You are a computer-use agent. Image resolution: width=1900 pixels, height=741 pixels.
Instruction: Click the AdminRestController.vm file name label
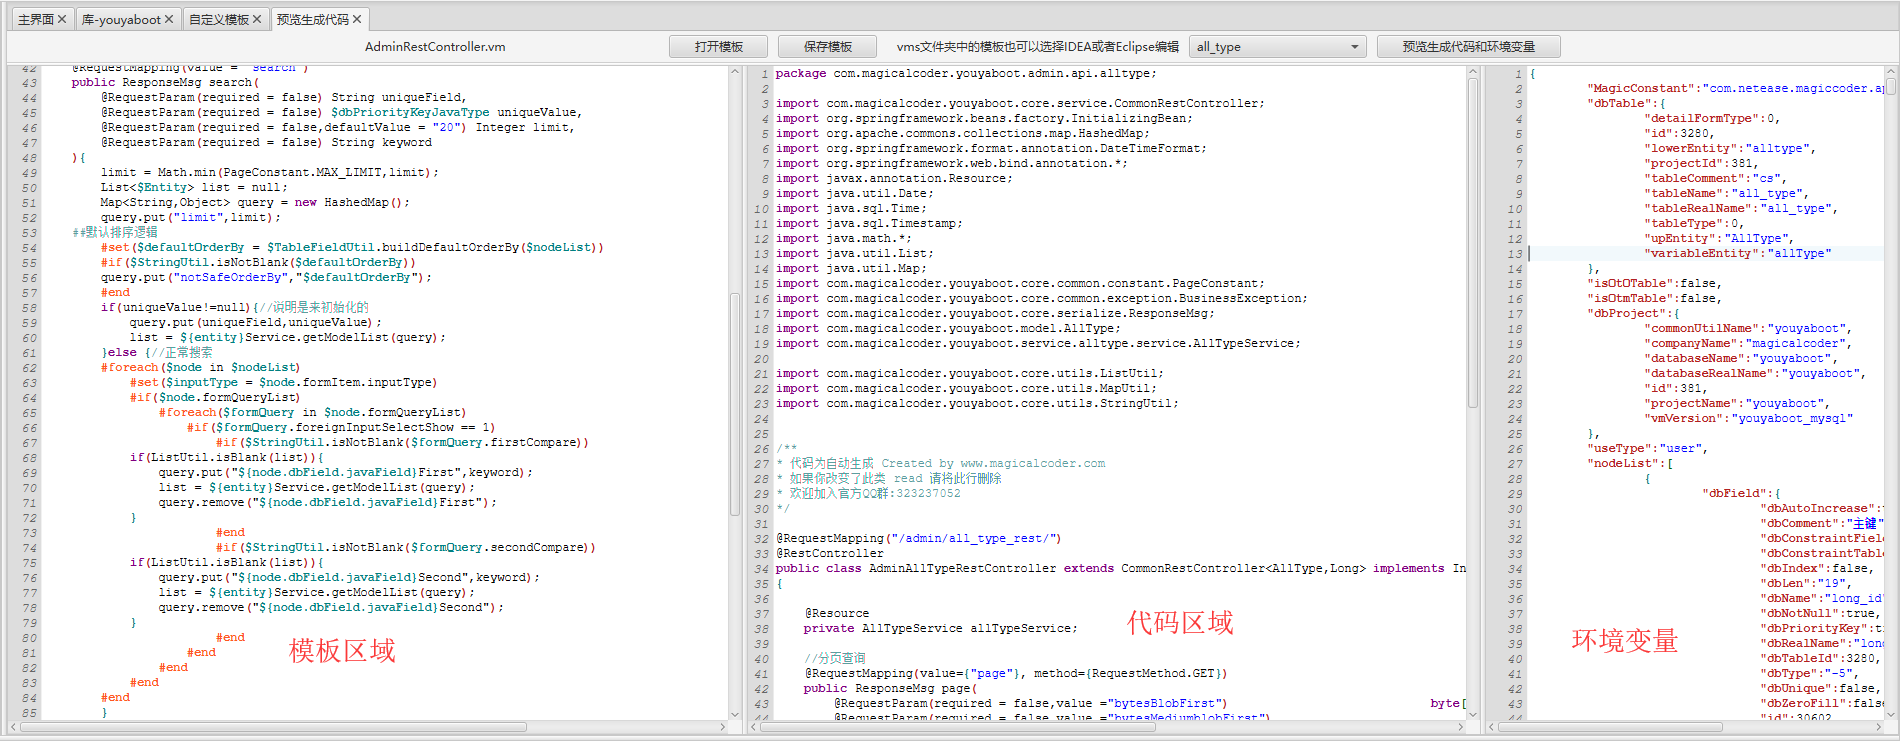click(435, 47)
